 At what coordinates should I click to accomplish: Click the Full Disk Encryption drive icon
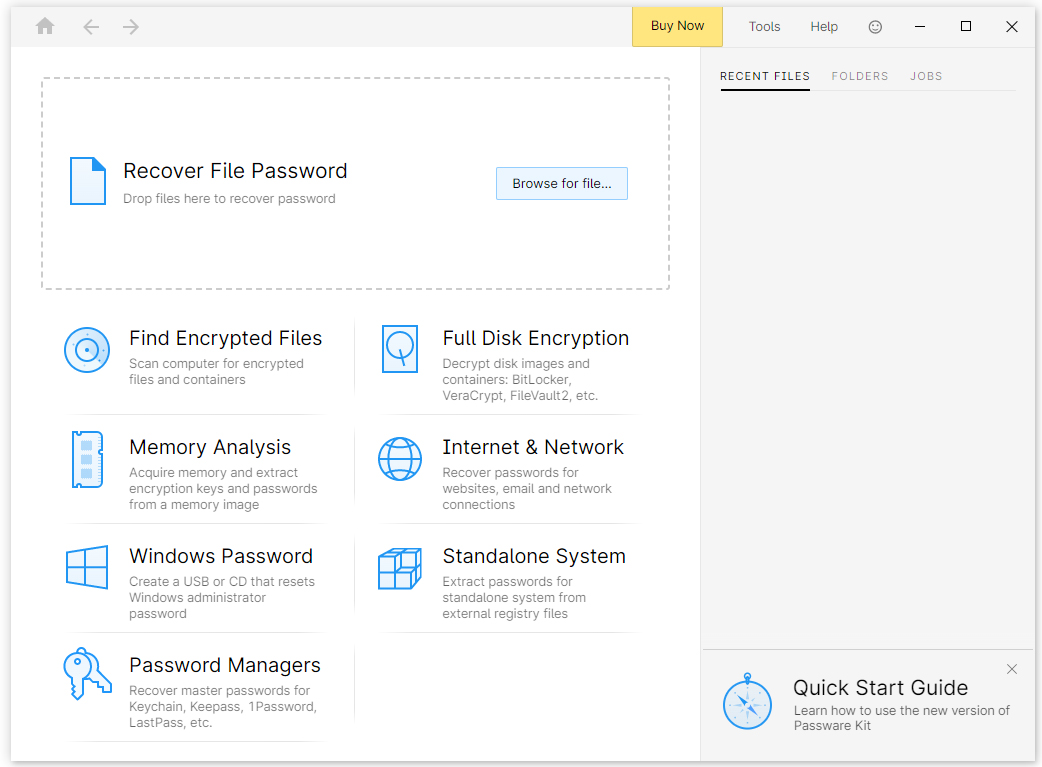tap(400, 349)
